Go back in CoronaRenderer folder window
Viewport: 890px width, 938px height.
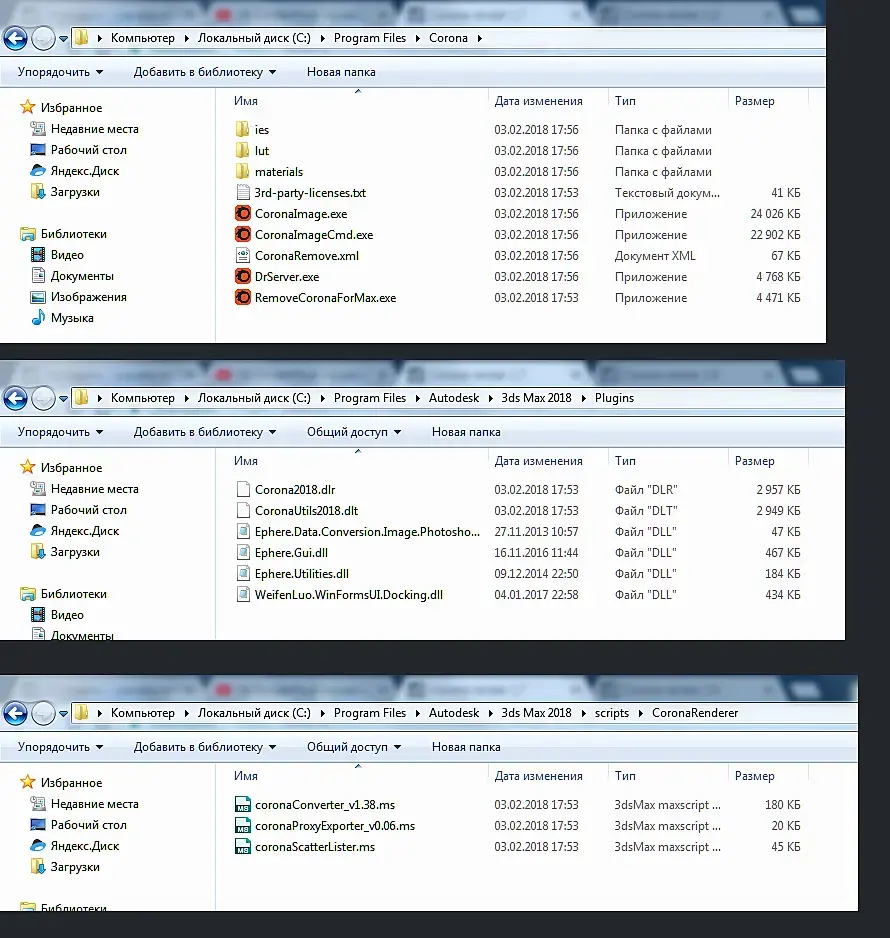click(x=16, y=714)
